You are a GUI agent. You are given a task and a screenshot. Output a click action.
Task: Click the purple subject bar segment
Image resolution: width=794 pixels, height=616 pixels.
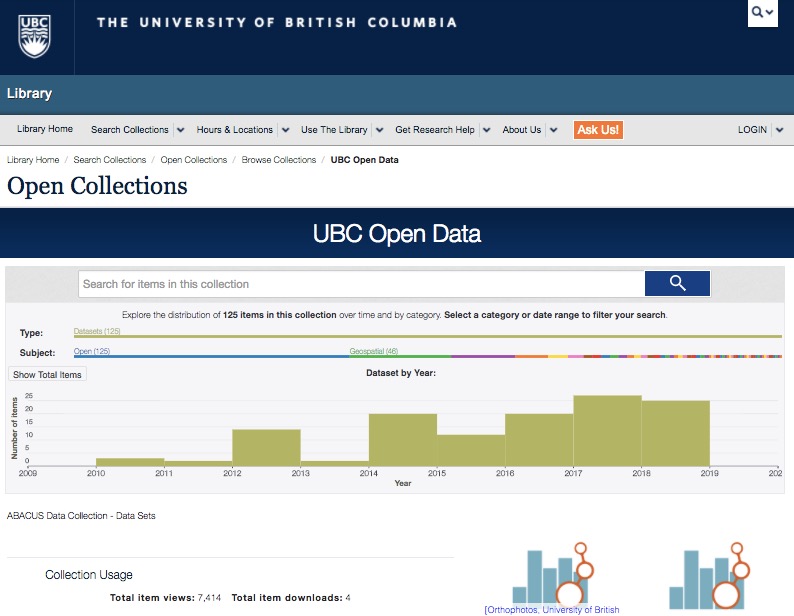[x=483, y=357]
